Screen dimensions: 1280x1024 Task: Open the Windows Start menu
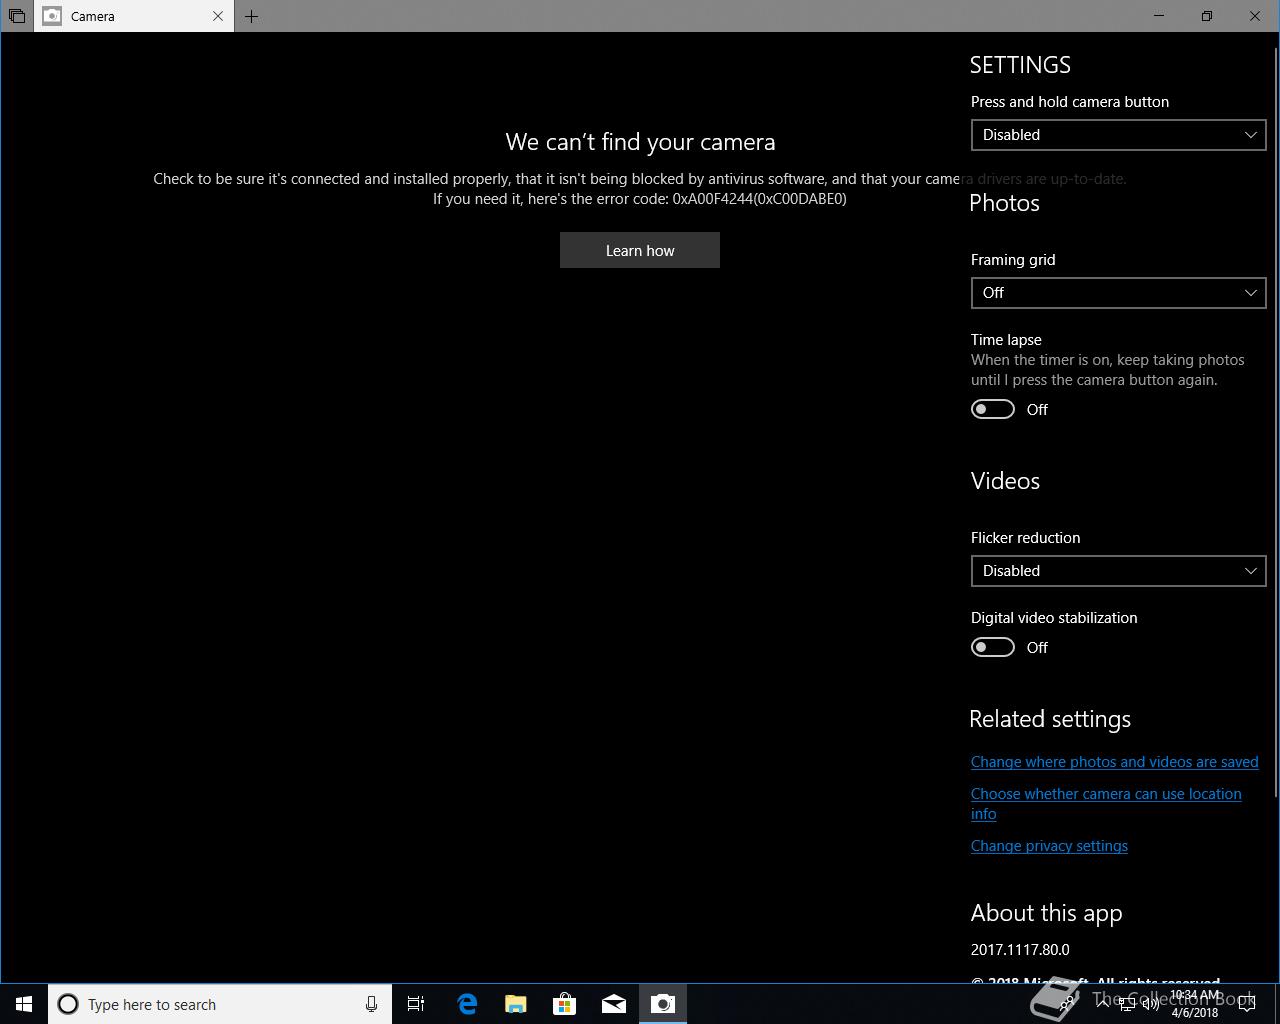point(24,1004)
